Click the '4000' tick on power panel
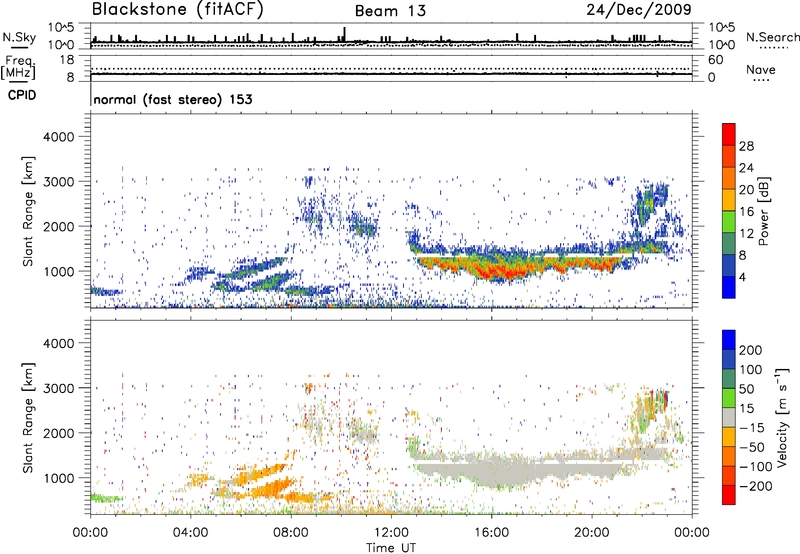Screen dimensions: 800x554 pyautogui.click(x=58, y=137)
